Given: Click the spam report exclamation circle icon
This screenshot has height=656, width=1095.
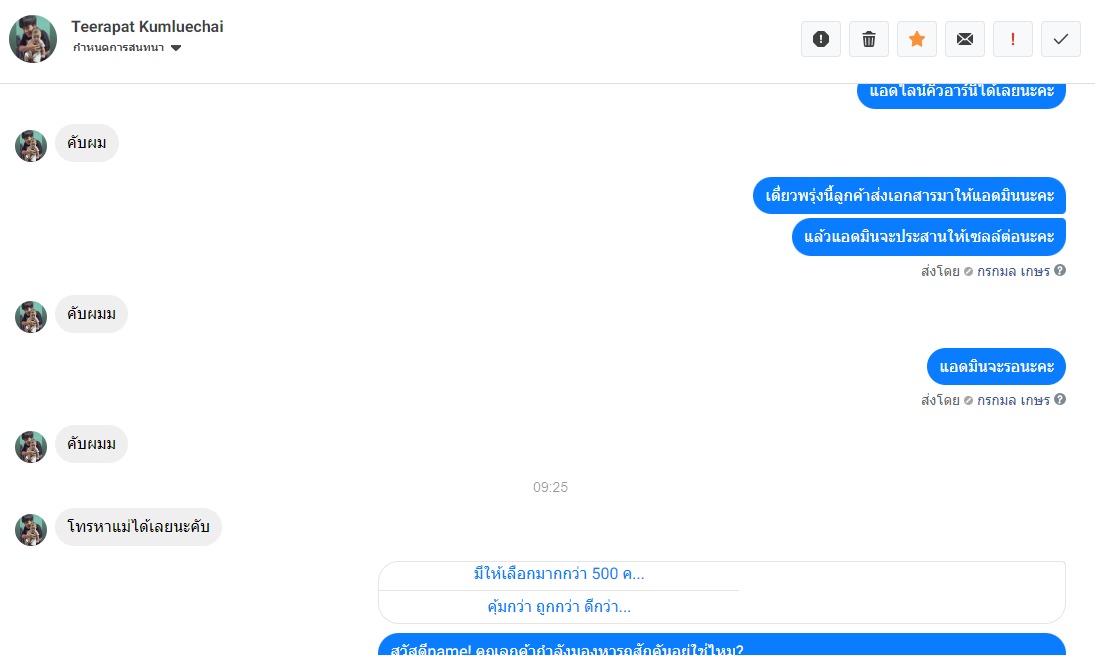Looking at the screenshot, I should tap(821, 39).
